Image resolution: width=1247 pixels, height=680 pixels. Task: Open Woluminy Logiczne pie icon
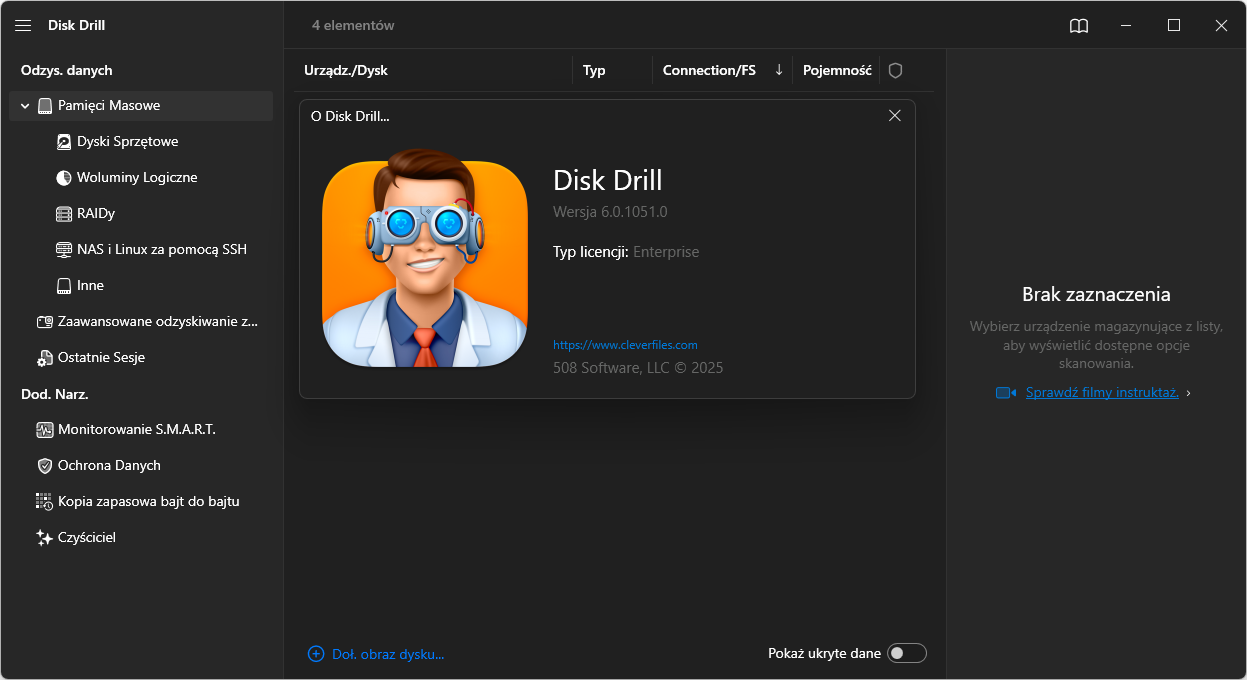pos(64,178)
